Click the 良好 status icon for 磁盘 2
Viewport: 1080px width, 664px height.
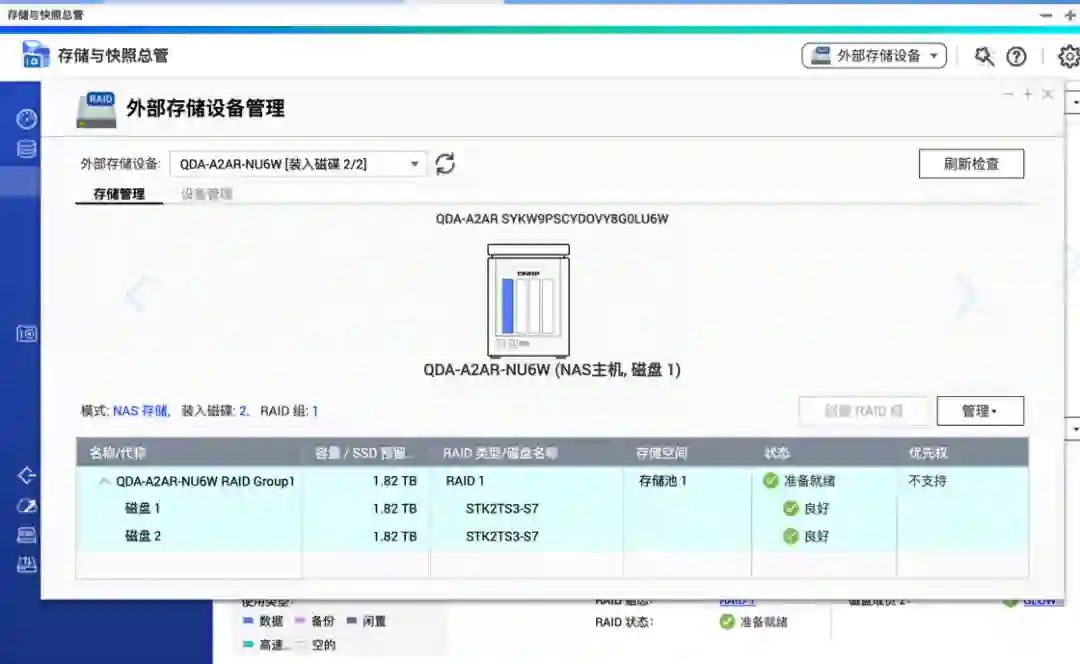[791, 536]
